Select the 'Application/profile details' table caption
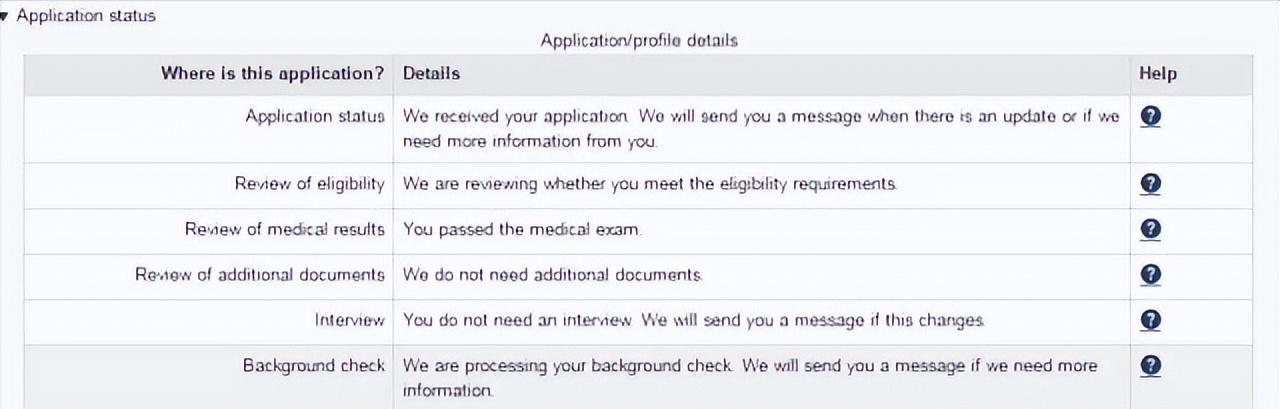Image resolution: width=1280 pixels, height=409 pixels. click(x=639, y=41)
